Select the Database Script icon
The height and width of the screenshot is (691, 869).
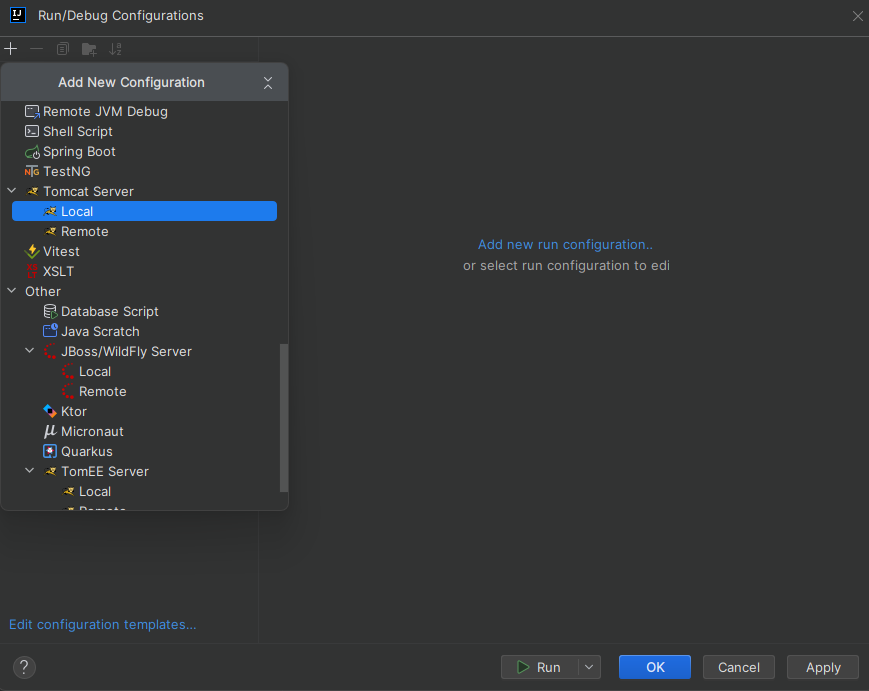coord(50,311)
